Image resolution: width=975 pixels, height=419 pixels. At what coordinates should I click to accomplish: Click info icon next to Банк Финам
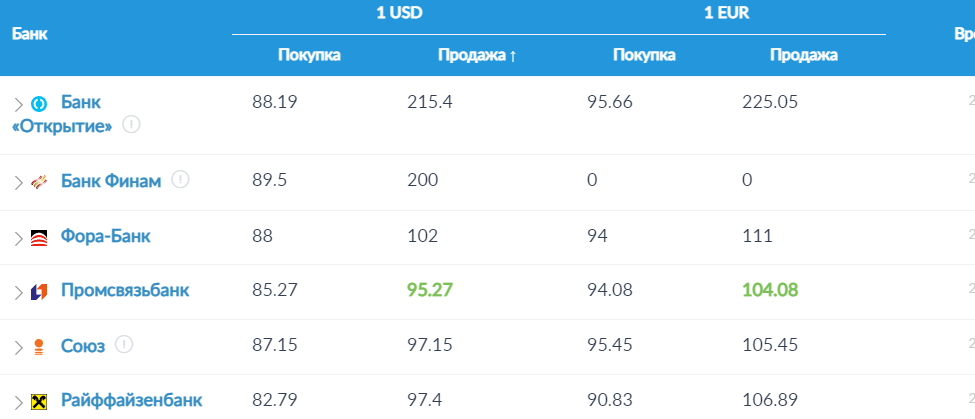[x=180, y=179]
